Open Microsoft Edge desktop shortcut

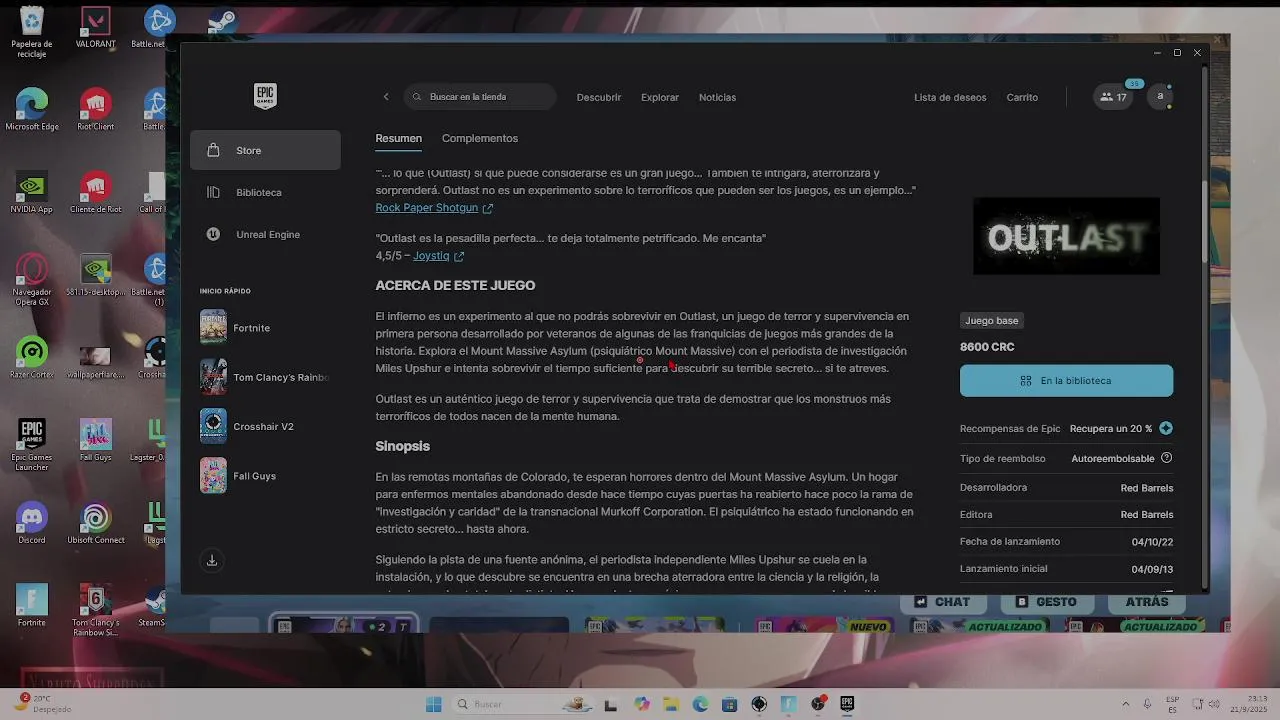pyautogui.click(x=32, y=109)
